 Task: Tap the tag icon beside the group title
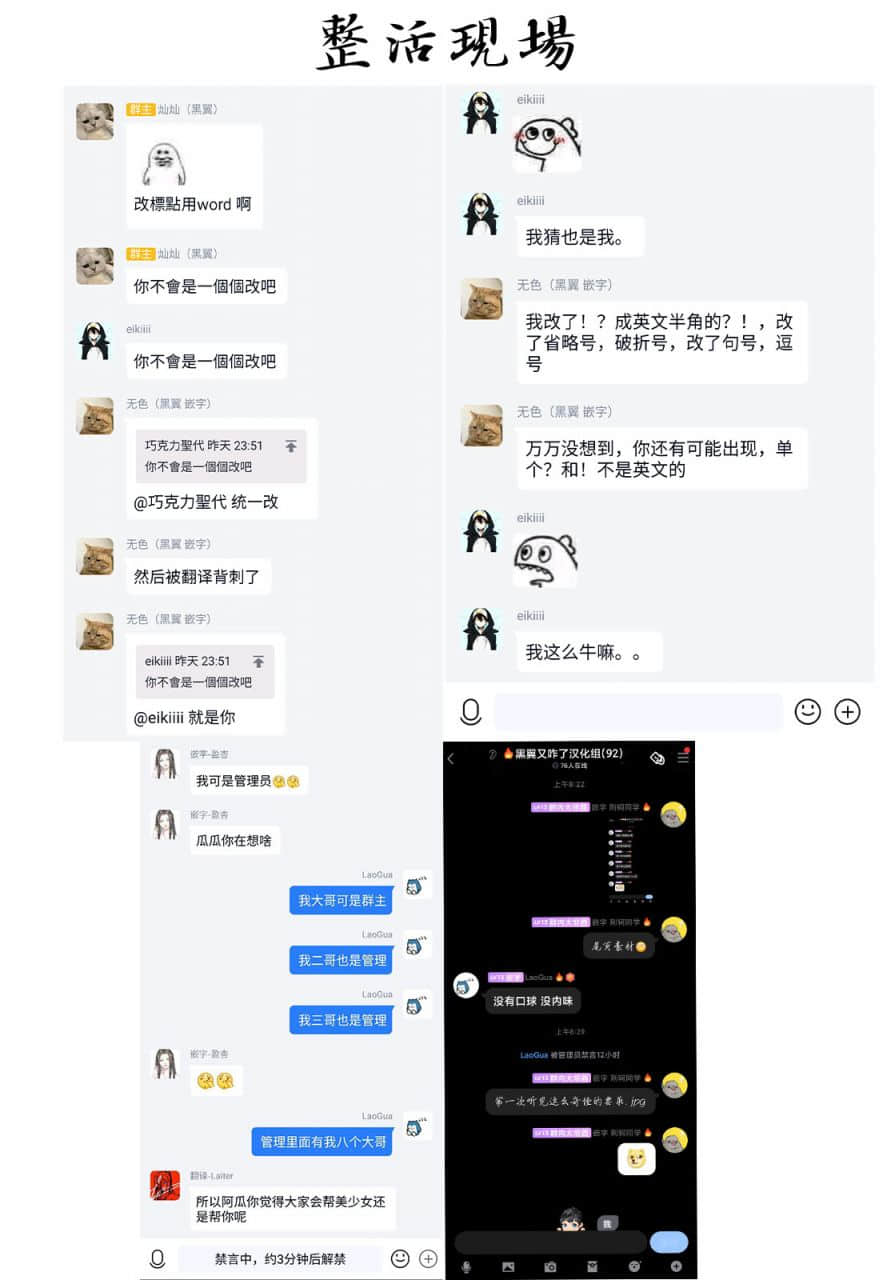tap(657, 758)
